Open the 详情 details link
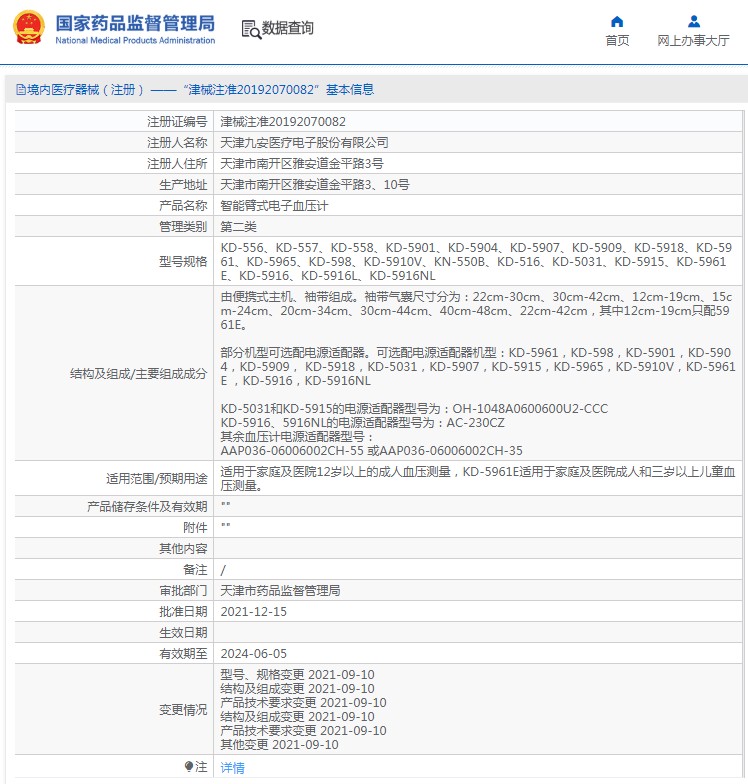Screen dimensions: 748x784 point(232,768)
